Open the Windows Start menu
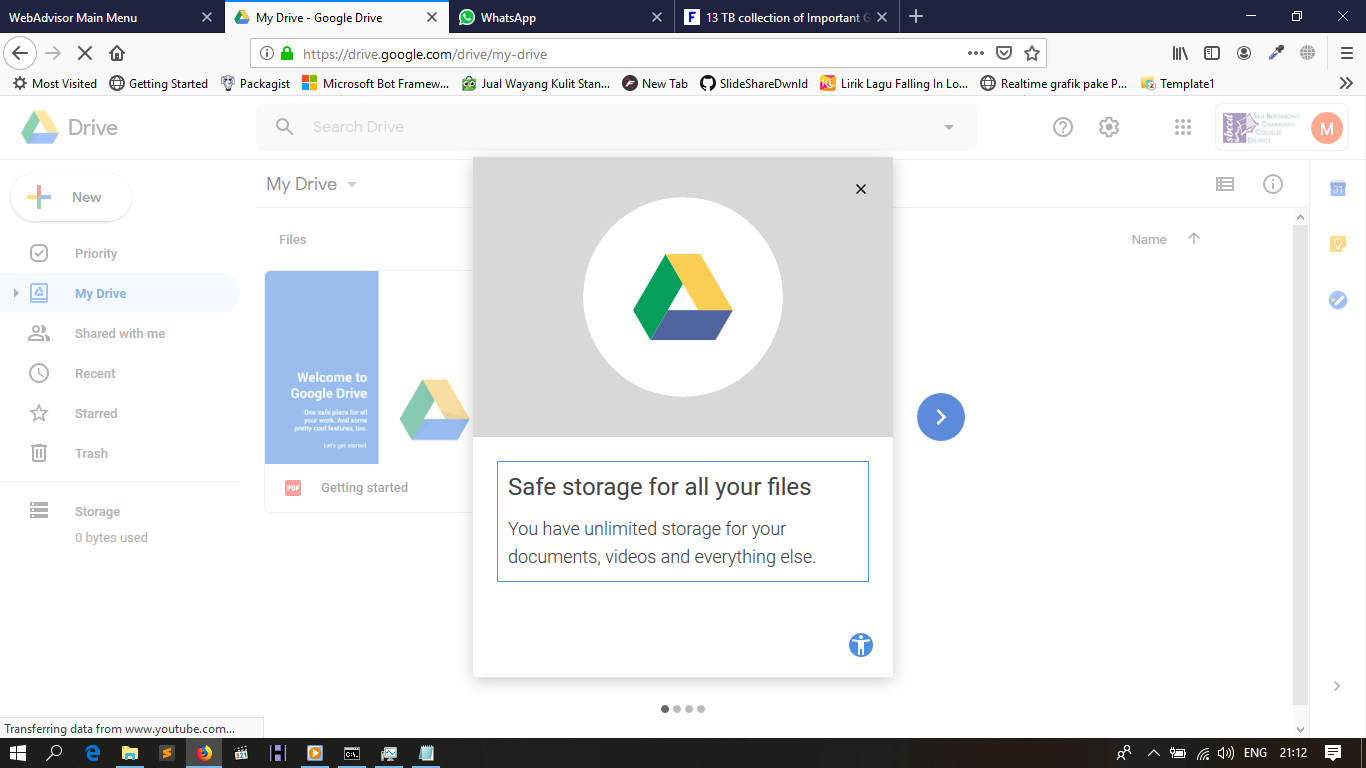The image size is (1366, 768). point(18,753)
